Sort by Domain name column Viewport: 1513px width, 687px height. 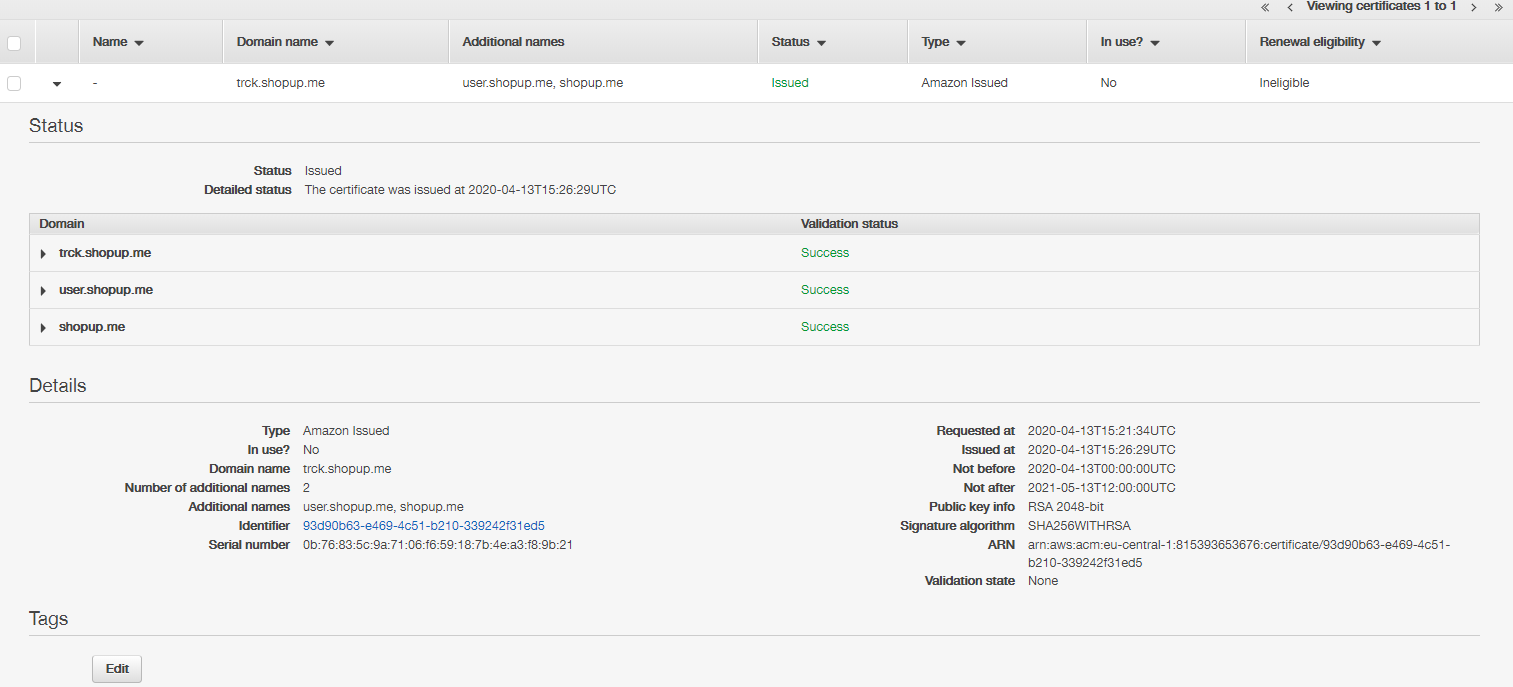point(284,42)
